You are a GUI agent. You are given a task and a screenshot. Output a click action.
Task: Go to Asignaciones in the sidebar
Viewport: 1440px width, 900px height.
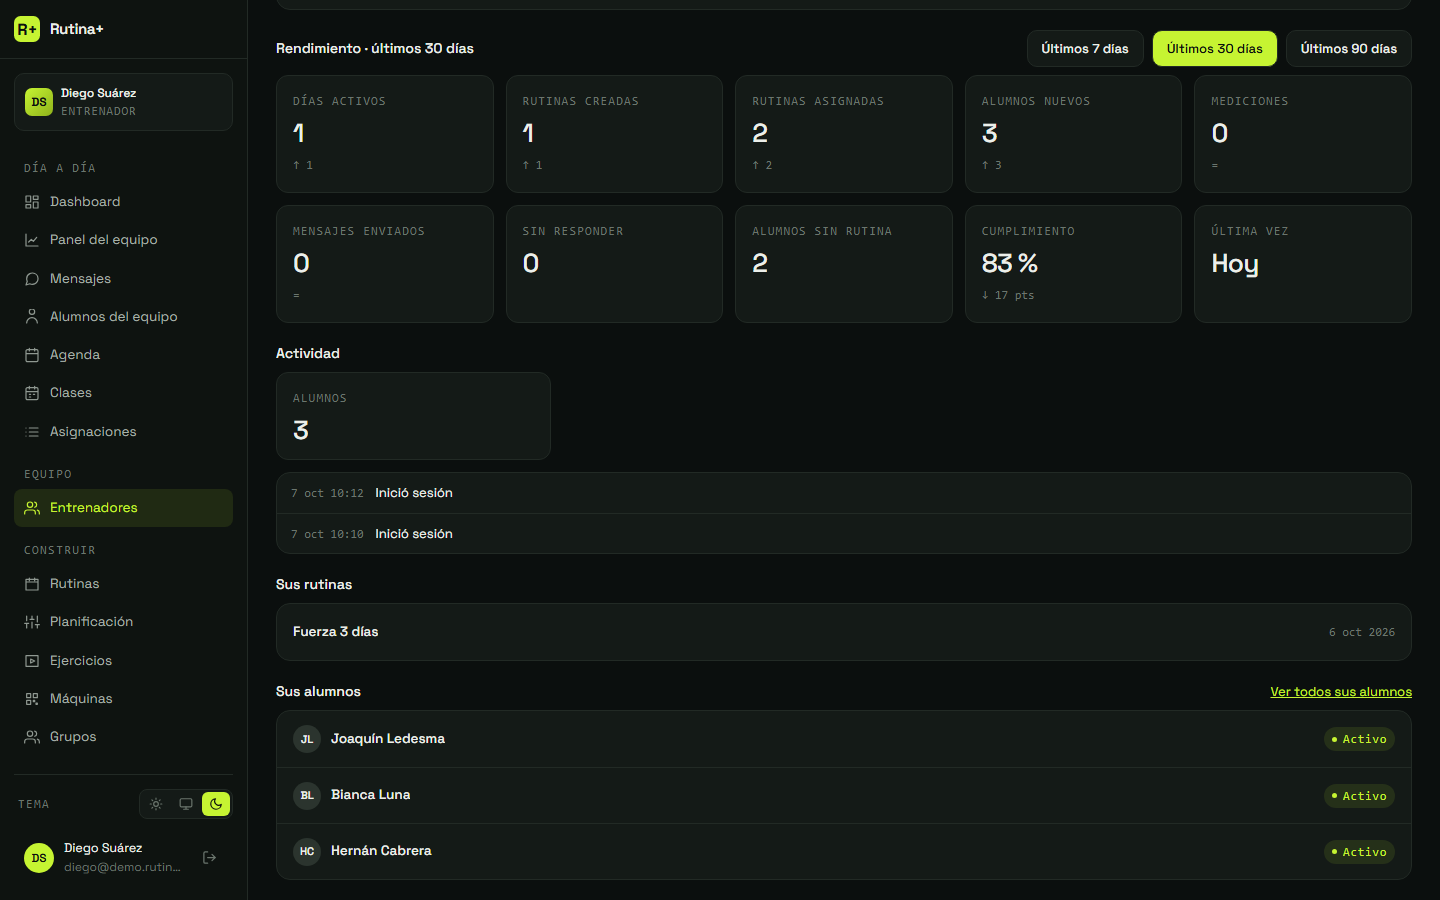(123, 432)
